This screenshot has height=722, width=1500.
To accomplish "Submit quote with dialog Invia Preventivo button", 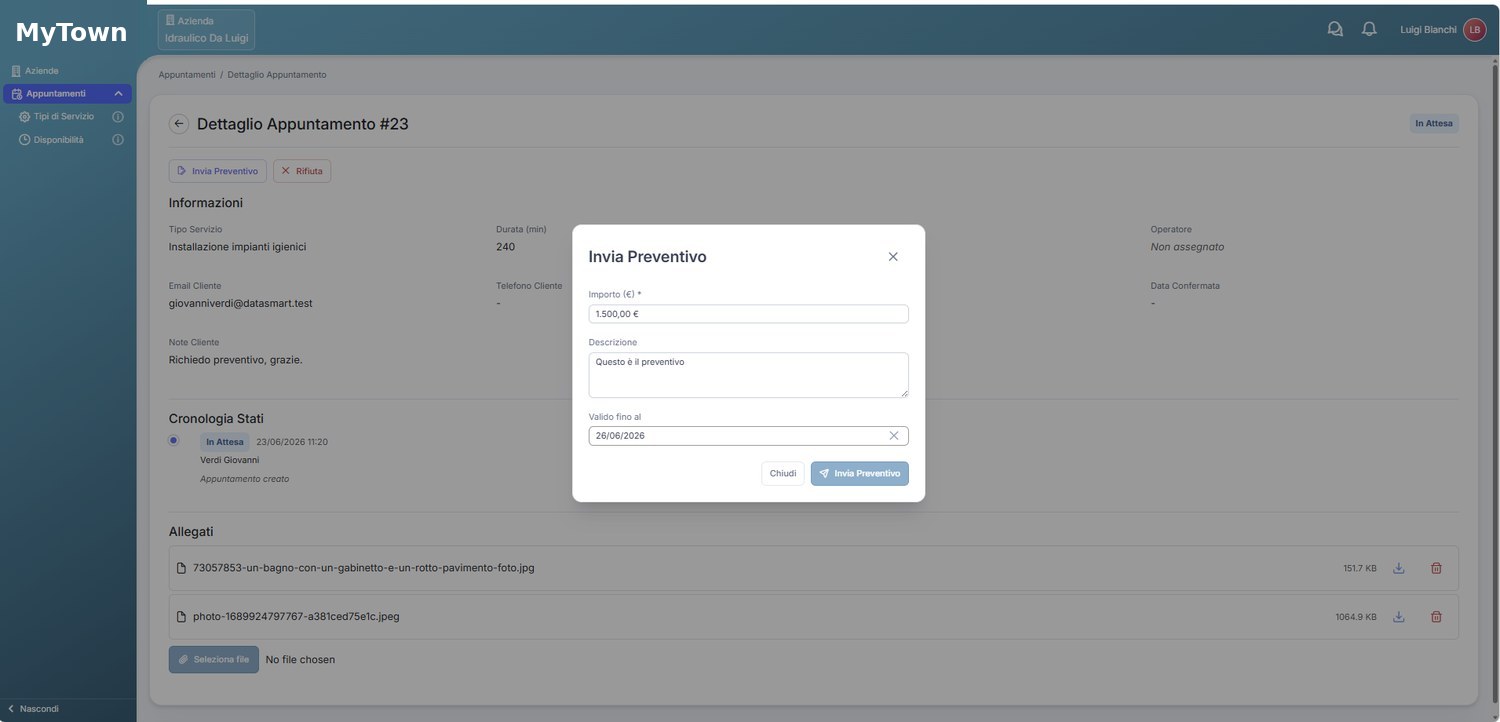I will (x=860, y=474).
